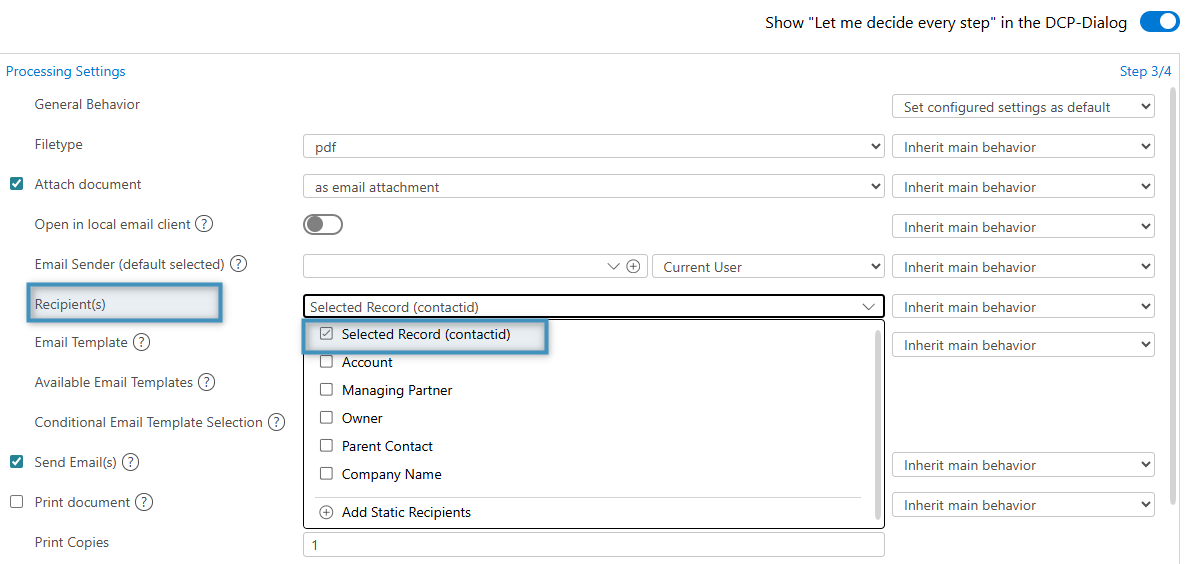1194x564 pixels.
Task: Click help icon for Conditional Email Template Selection
Action: pos(275,422)
